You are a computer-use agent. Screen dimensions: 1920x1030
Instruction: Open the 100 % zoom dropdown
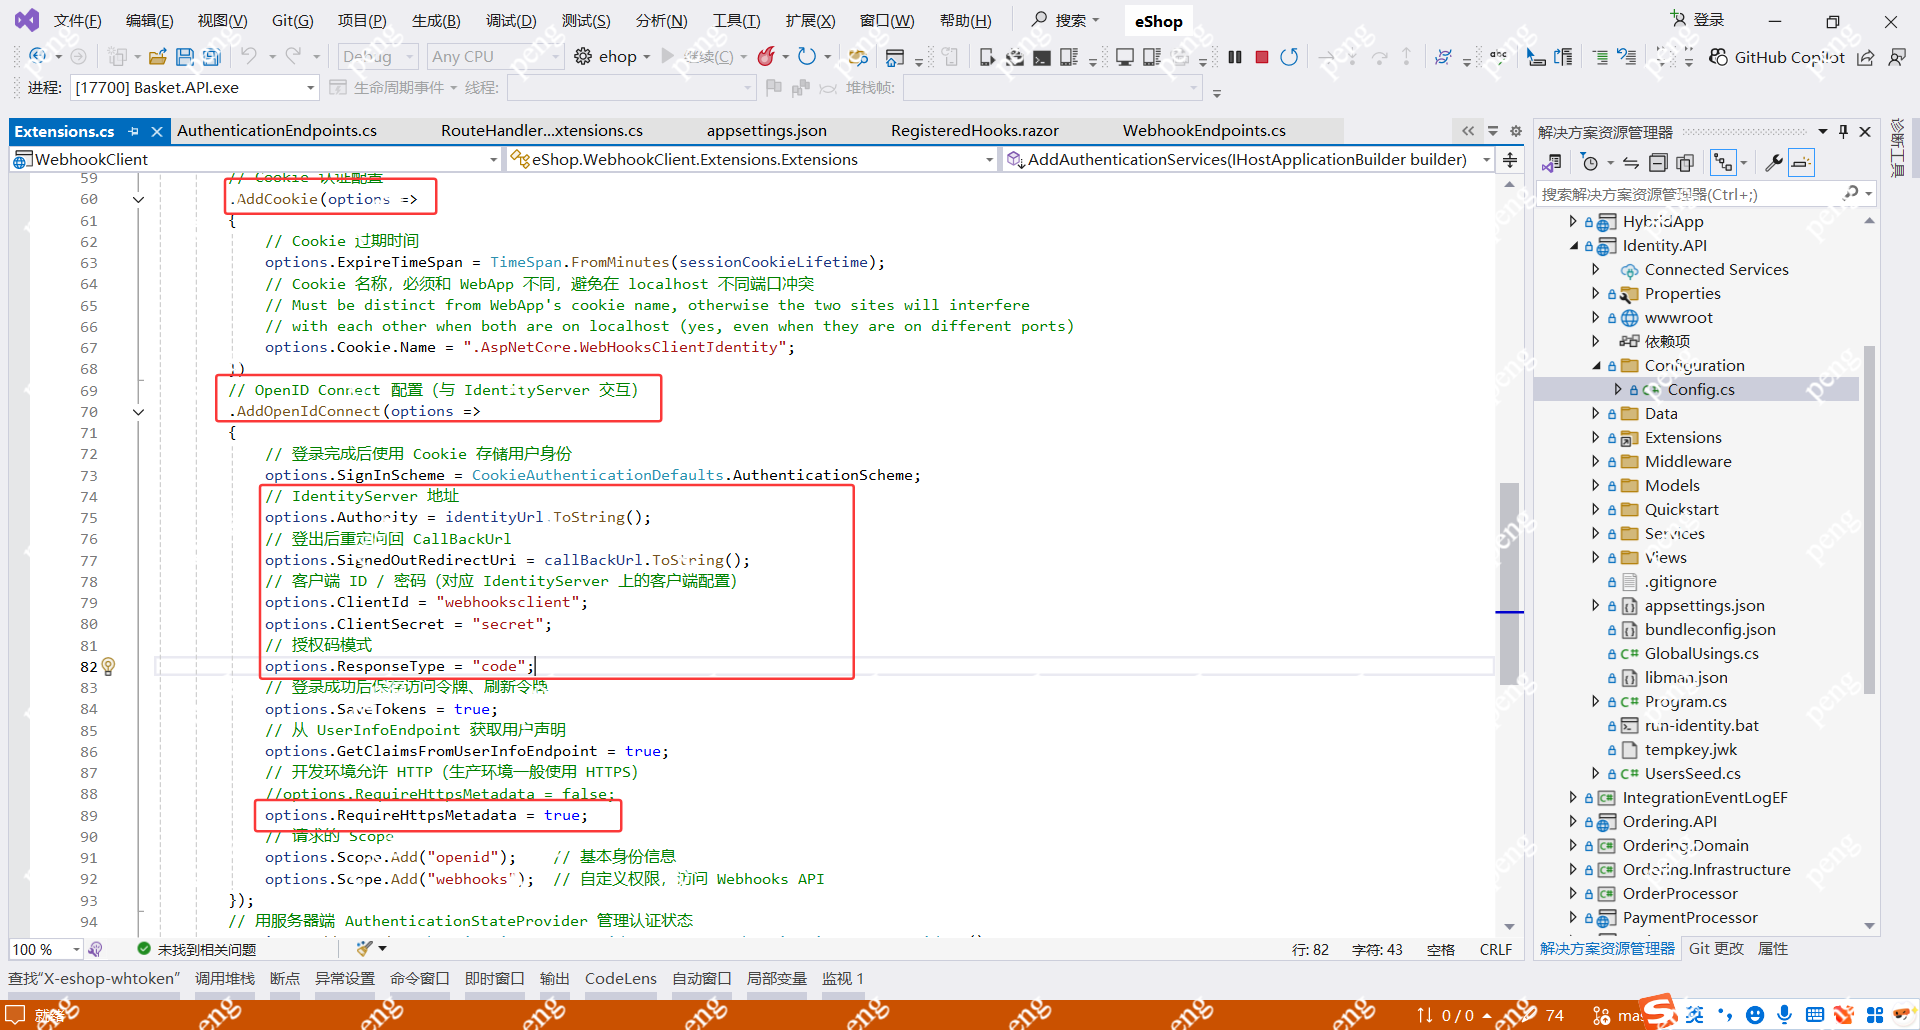[x=46, y=949]
